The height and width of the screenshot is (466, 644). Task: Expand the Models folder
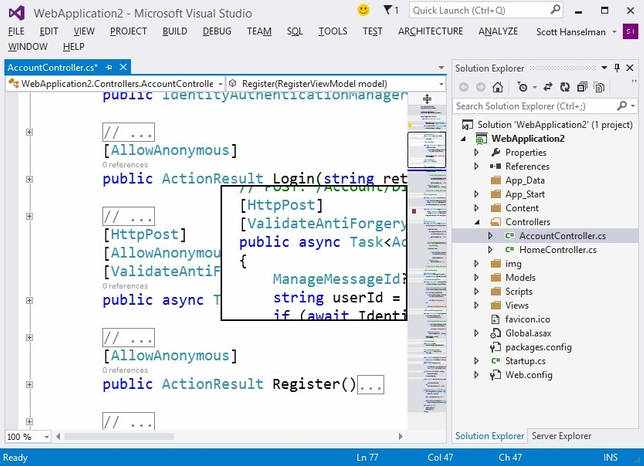(476, 278)
